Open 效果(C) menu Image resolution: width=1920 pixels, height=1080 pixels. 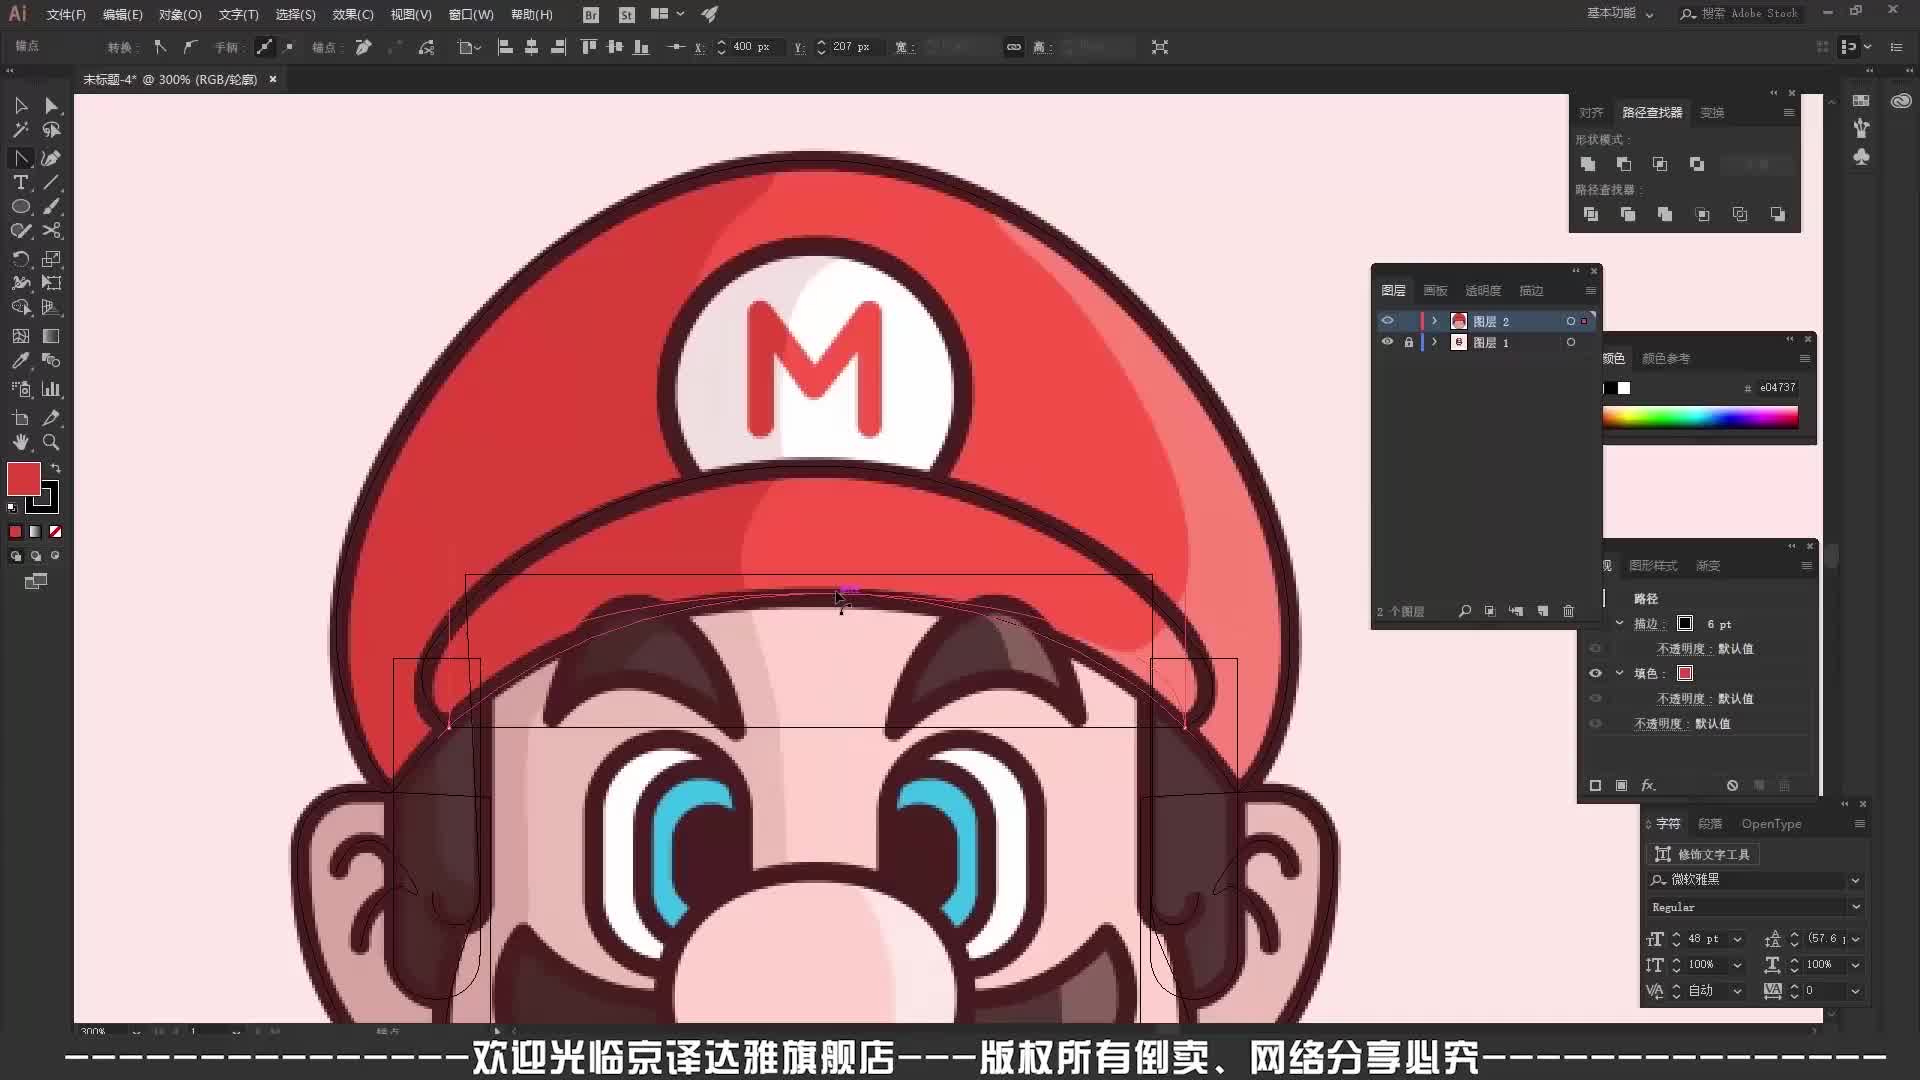(353, 15)
